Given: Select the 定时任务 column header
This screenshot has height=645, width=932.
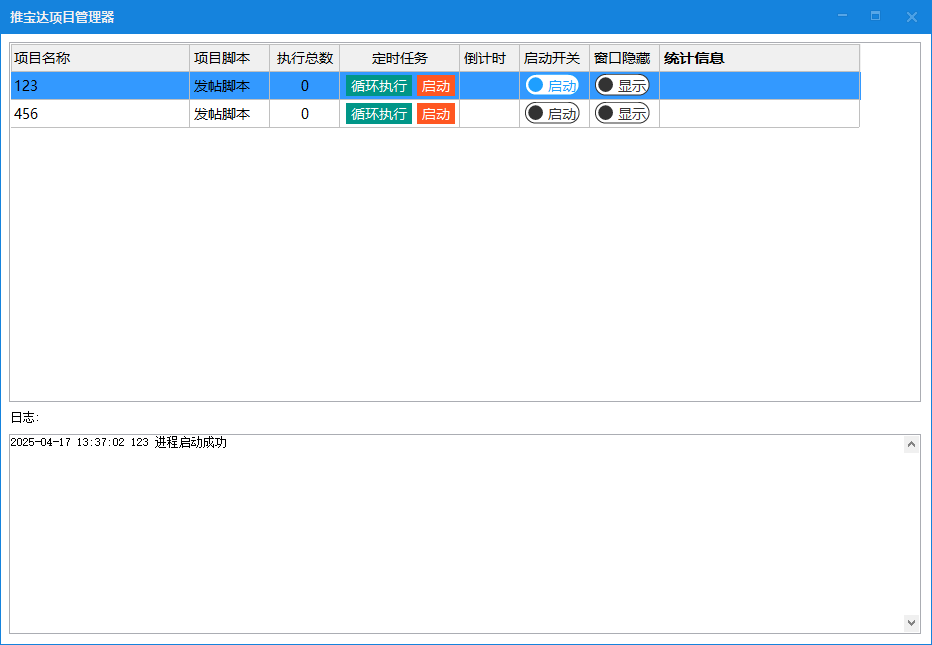Looking at the screenshot, I should tap(399, 58).
